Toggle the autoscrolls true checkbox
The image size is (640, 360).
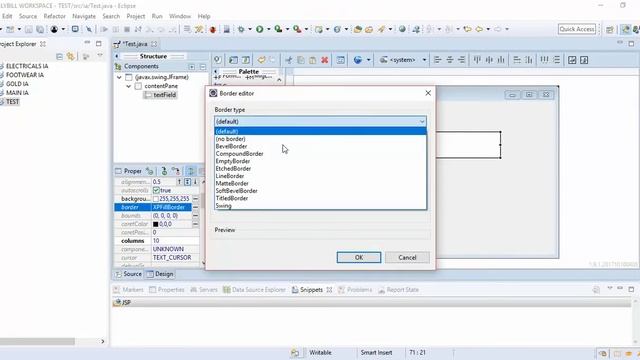coord(156,190)
